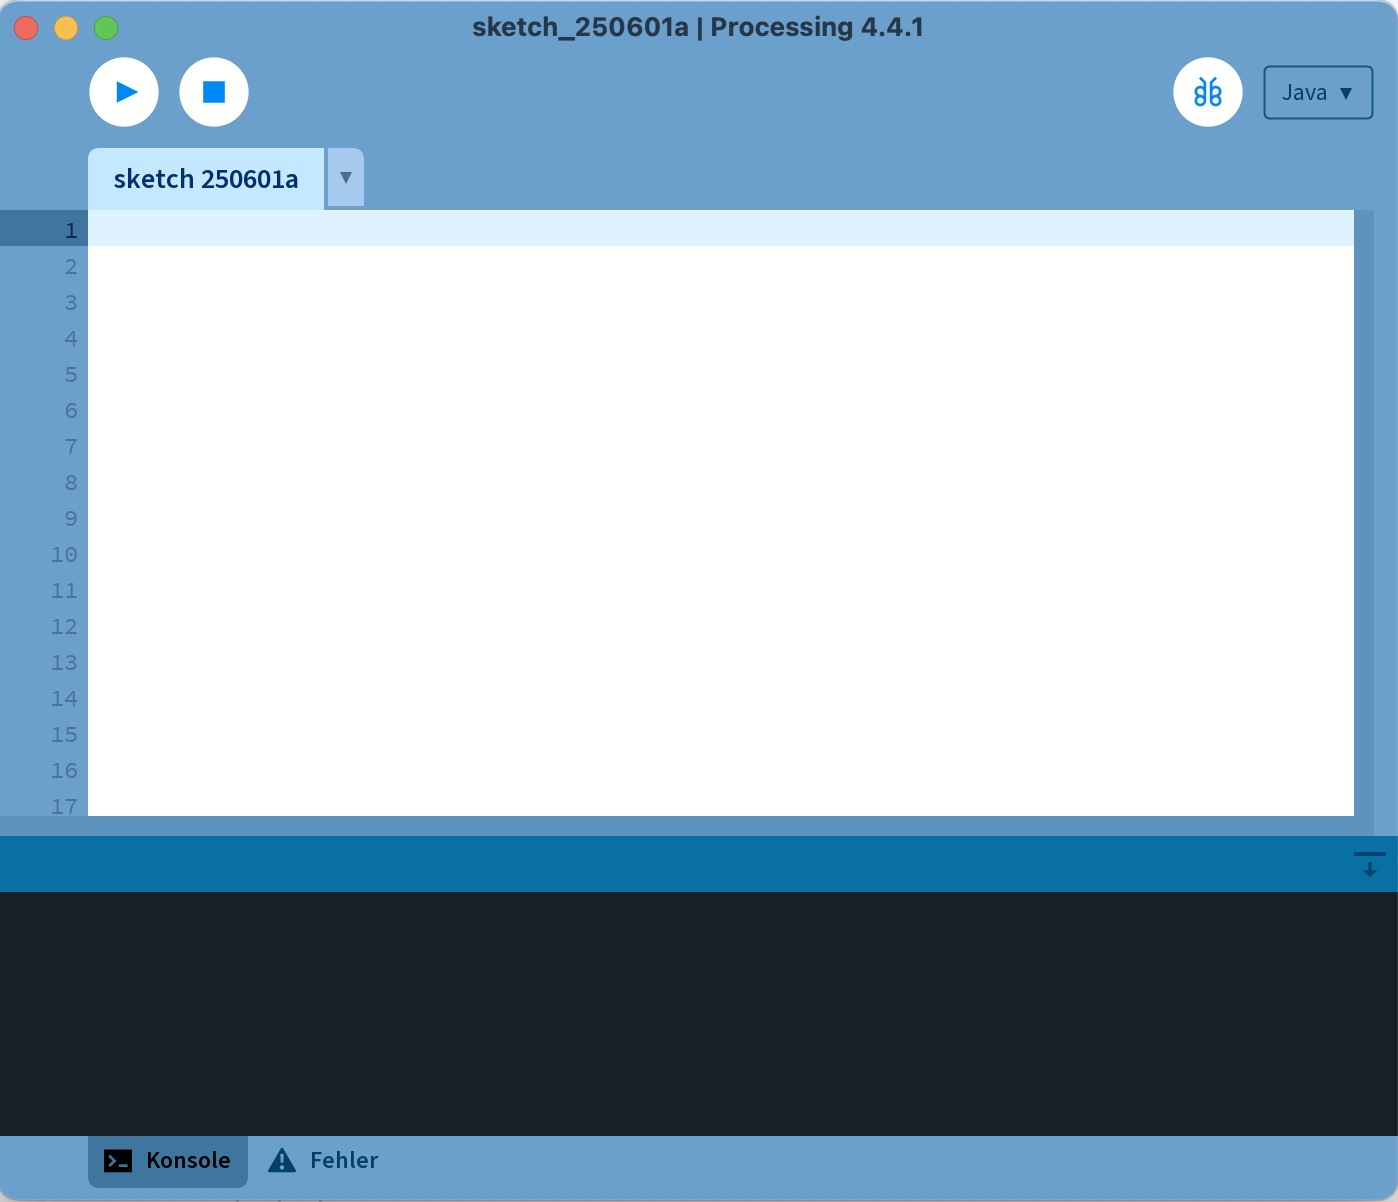Expand the console using the arrow icon
Viewport: 1398px width, 1202px height.
(1369, 864)
